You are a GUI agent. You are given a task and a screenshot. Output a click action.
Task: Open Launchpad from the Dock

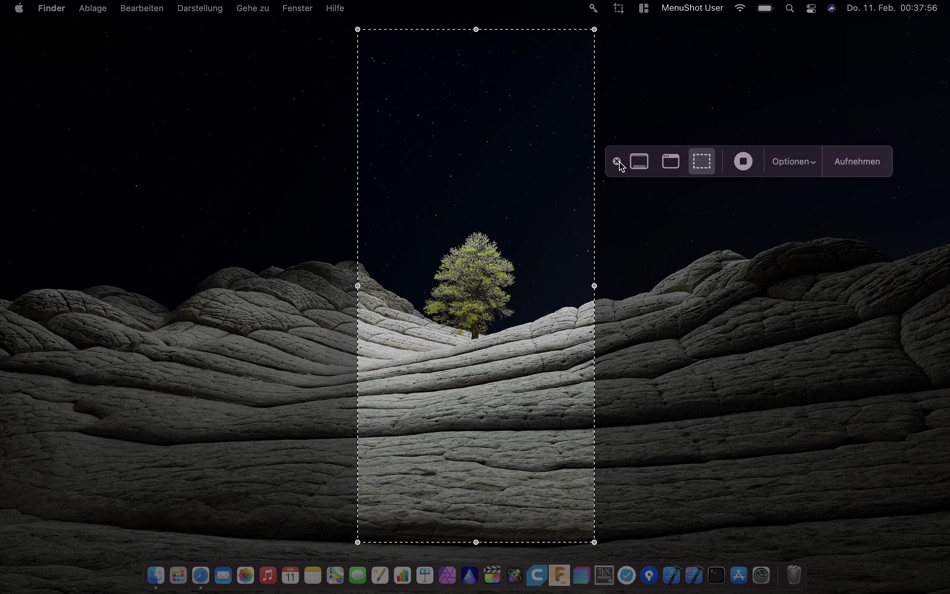178,575
